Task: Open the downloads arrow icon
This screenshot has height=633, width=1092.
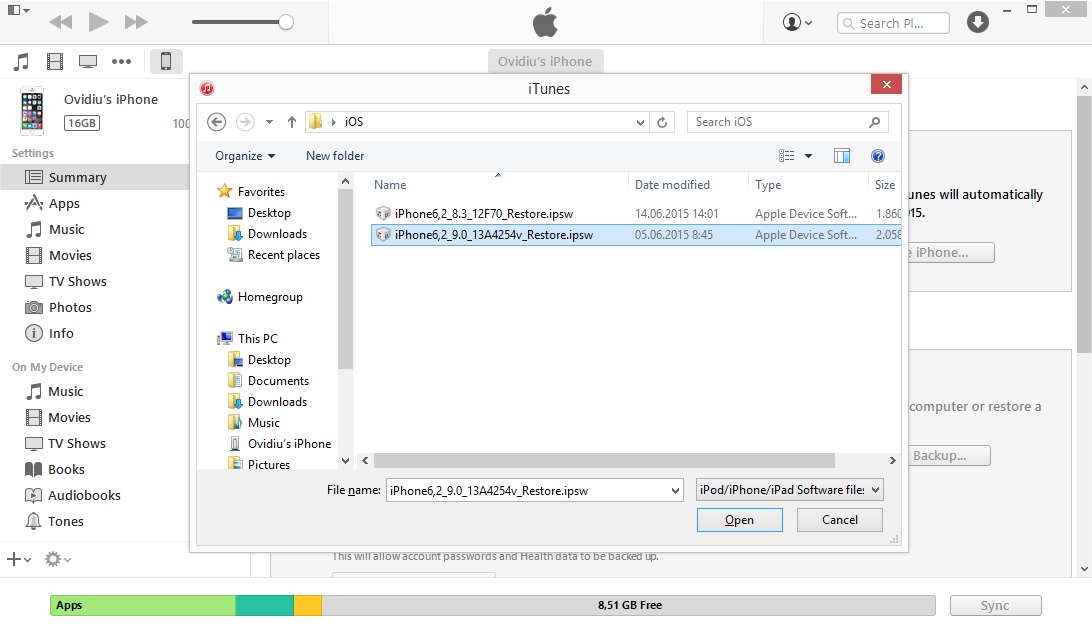Action: [978, 22]
